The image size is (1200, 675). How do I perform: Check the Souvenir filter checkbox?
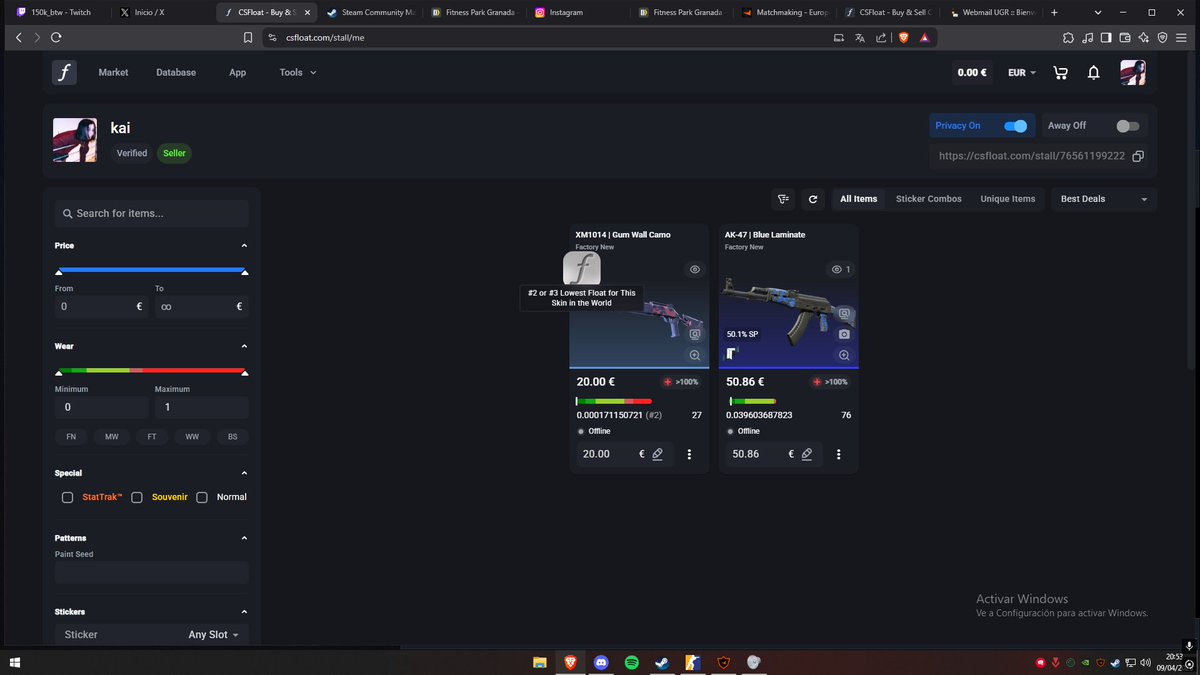tap(137, 497)
